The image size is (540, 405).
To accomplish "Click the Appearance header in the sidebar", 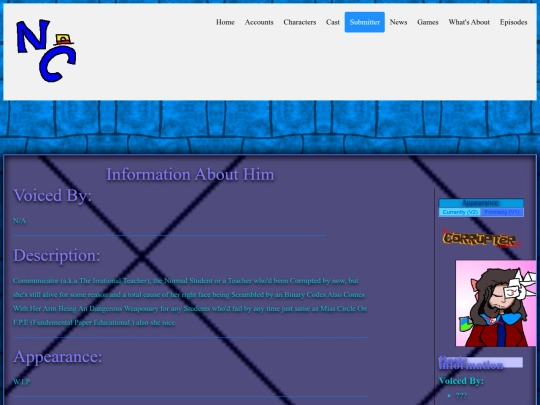I will tap(481, 203).
